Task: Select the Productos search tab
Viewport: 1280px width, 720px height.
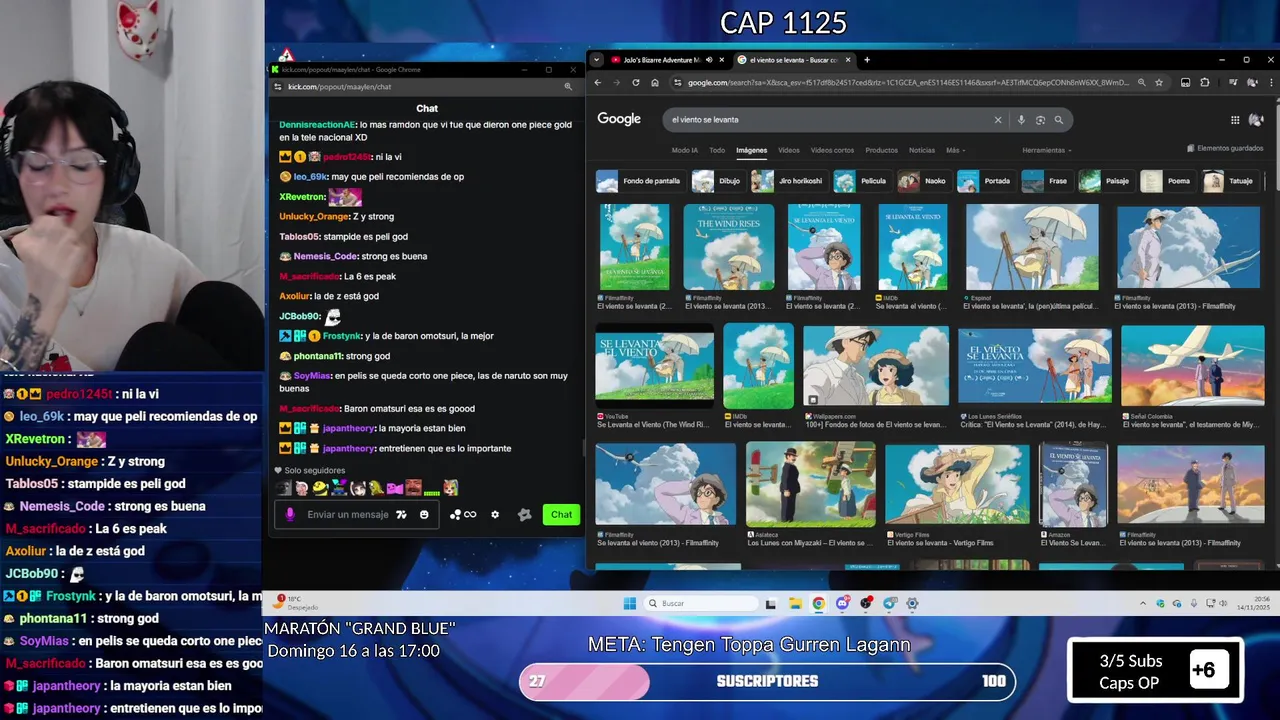Action: coord(881,150)
